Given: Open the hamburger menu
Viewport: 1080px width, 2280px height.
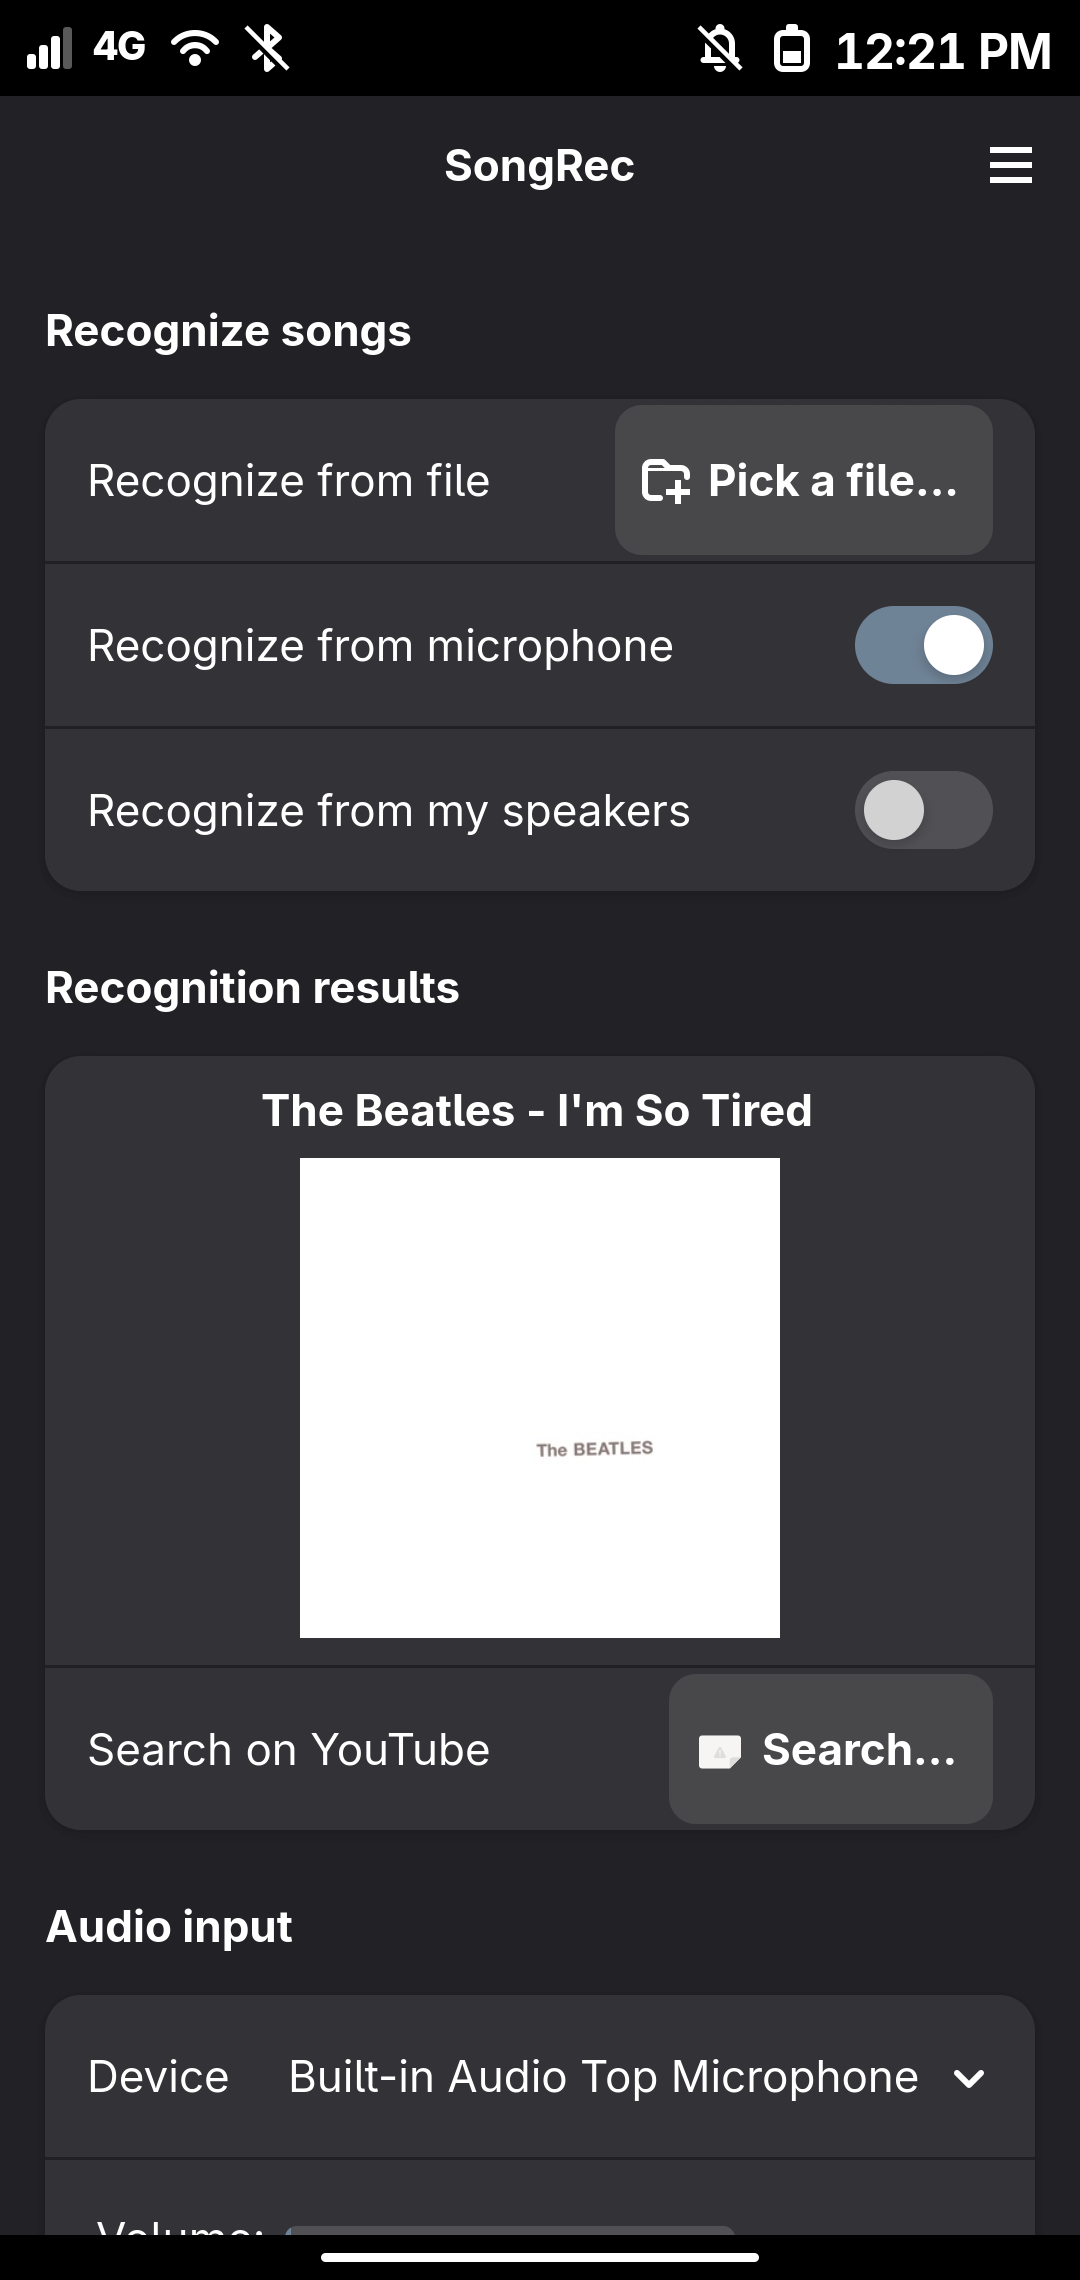Looking at the screenshot, I should 1010,165.
